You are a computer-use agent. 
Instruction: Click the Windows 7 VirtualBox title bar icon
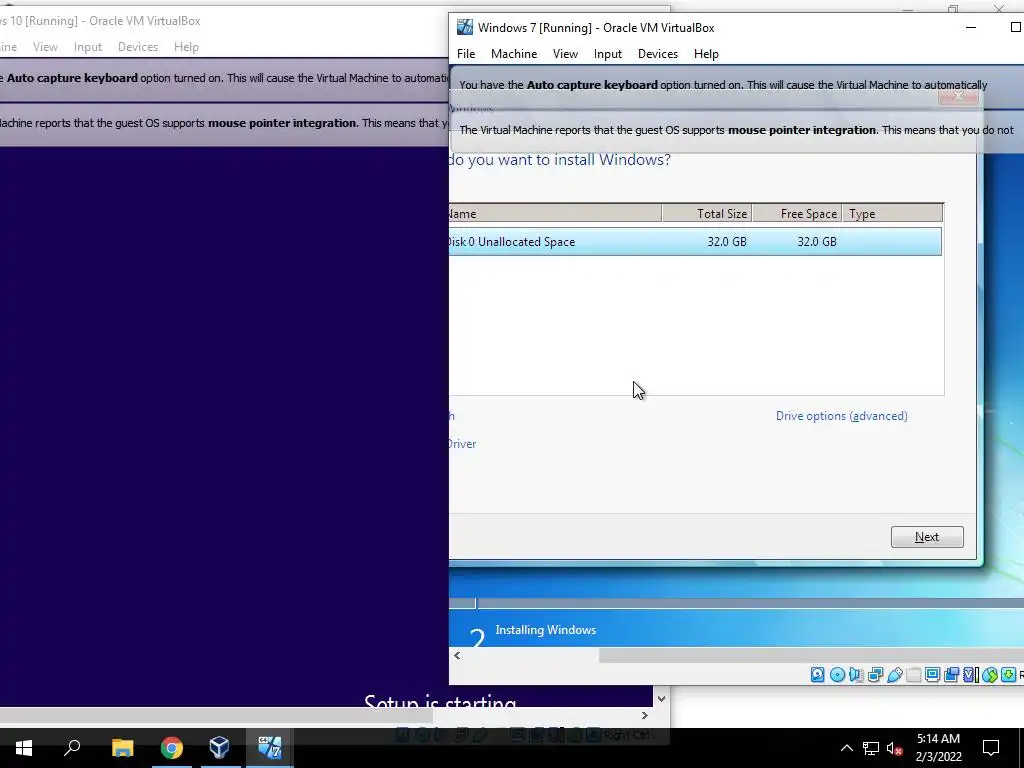[x=465, y=27]
